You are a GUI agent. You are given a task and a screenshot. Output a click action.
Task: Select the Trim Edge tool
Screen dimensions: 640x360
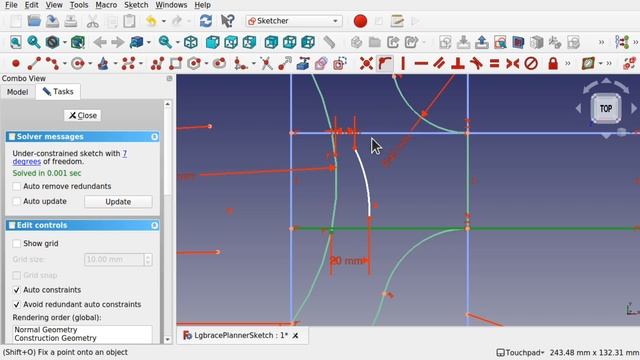(x=266, y=63)
